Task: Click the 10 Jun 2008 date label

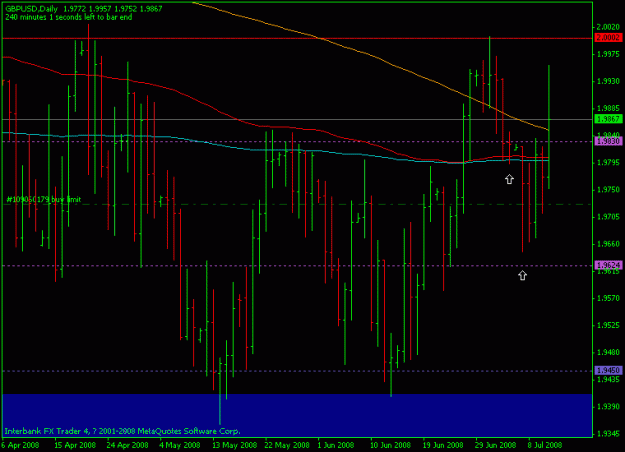Action: 390,445
